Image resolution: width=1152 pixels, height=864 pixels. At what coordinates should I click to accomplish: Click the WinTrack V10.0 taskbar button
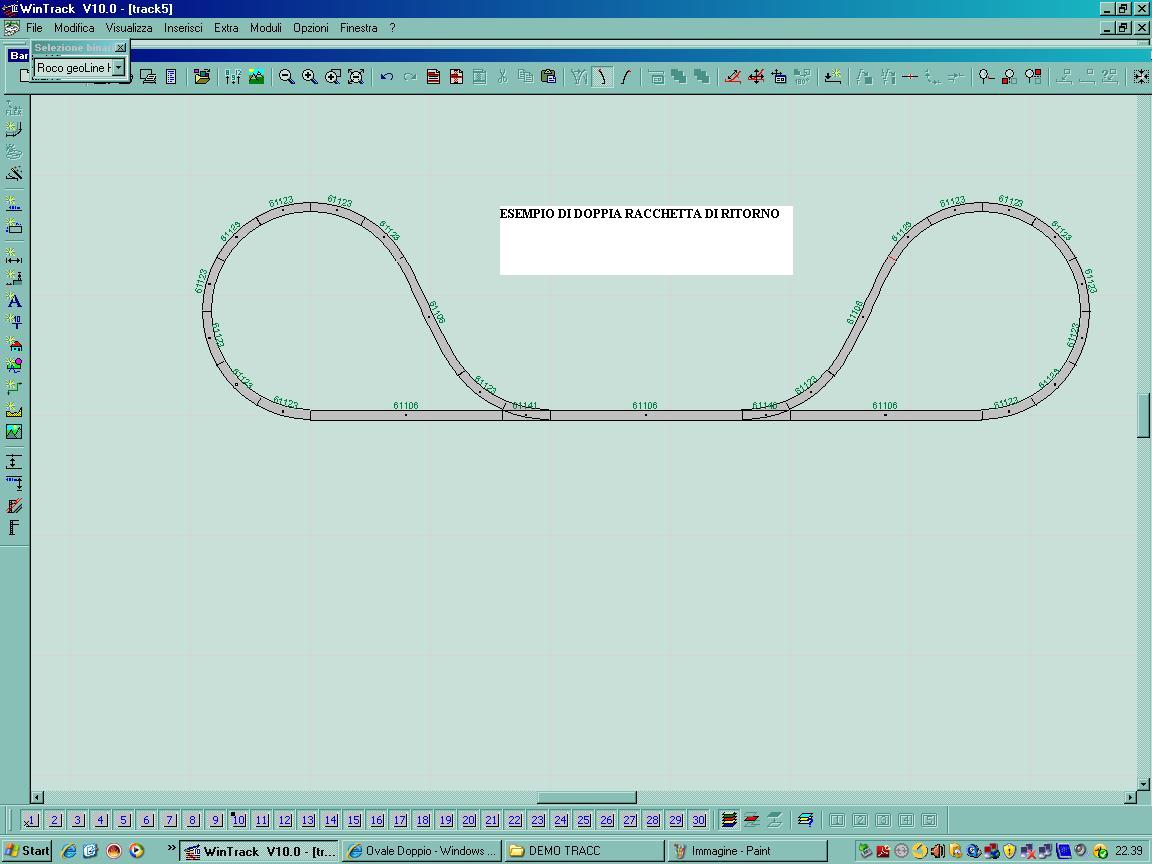coord(259,851)
